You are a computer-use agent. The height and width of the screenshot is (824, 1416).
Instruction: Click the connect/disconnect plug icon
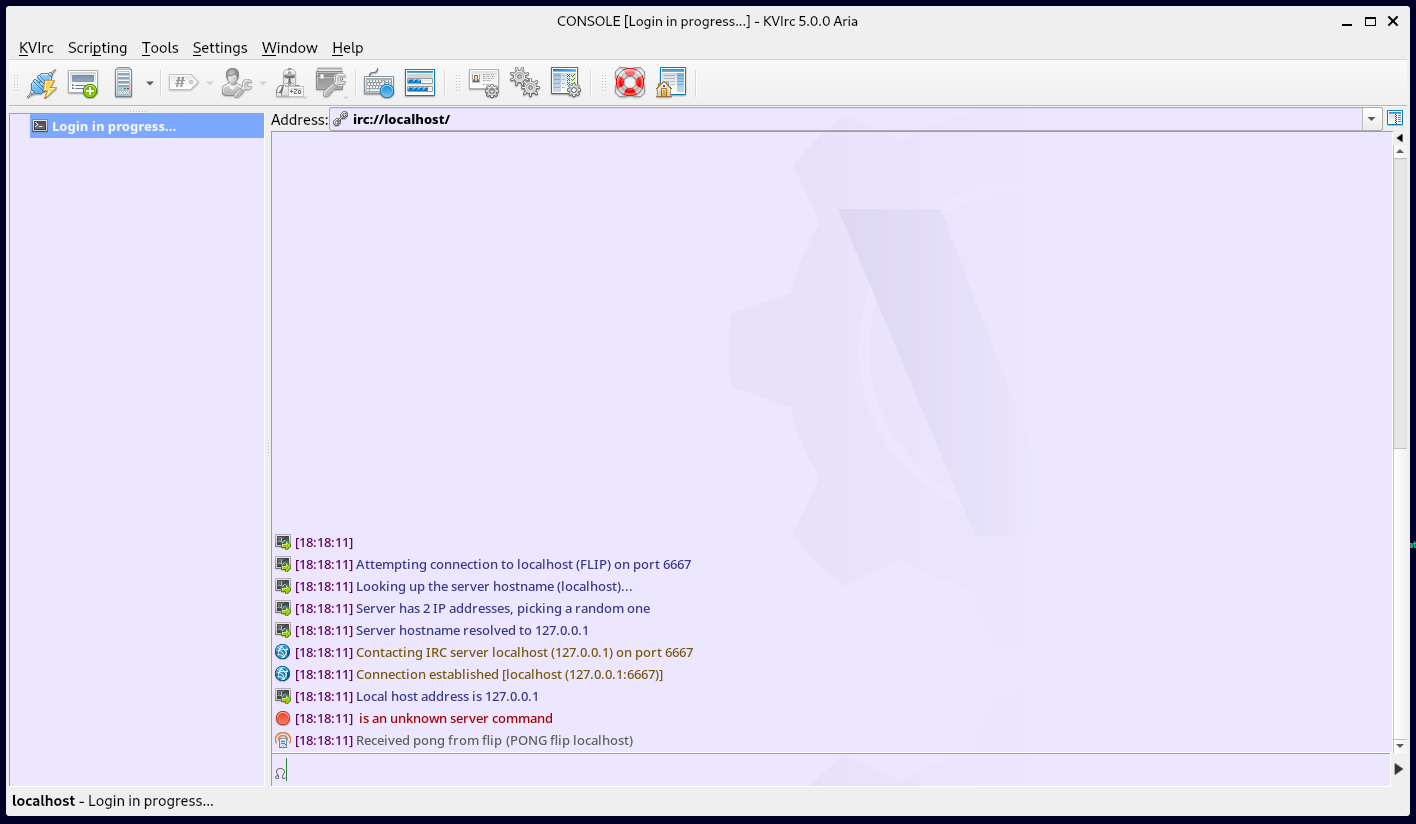click(x=42, y=83)
